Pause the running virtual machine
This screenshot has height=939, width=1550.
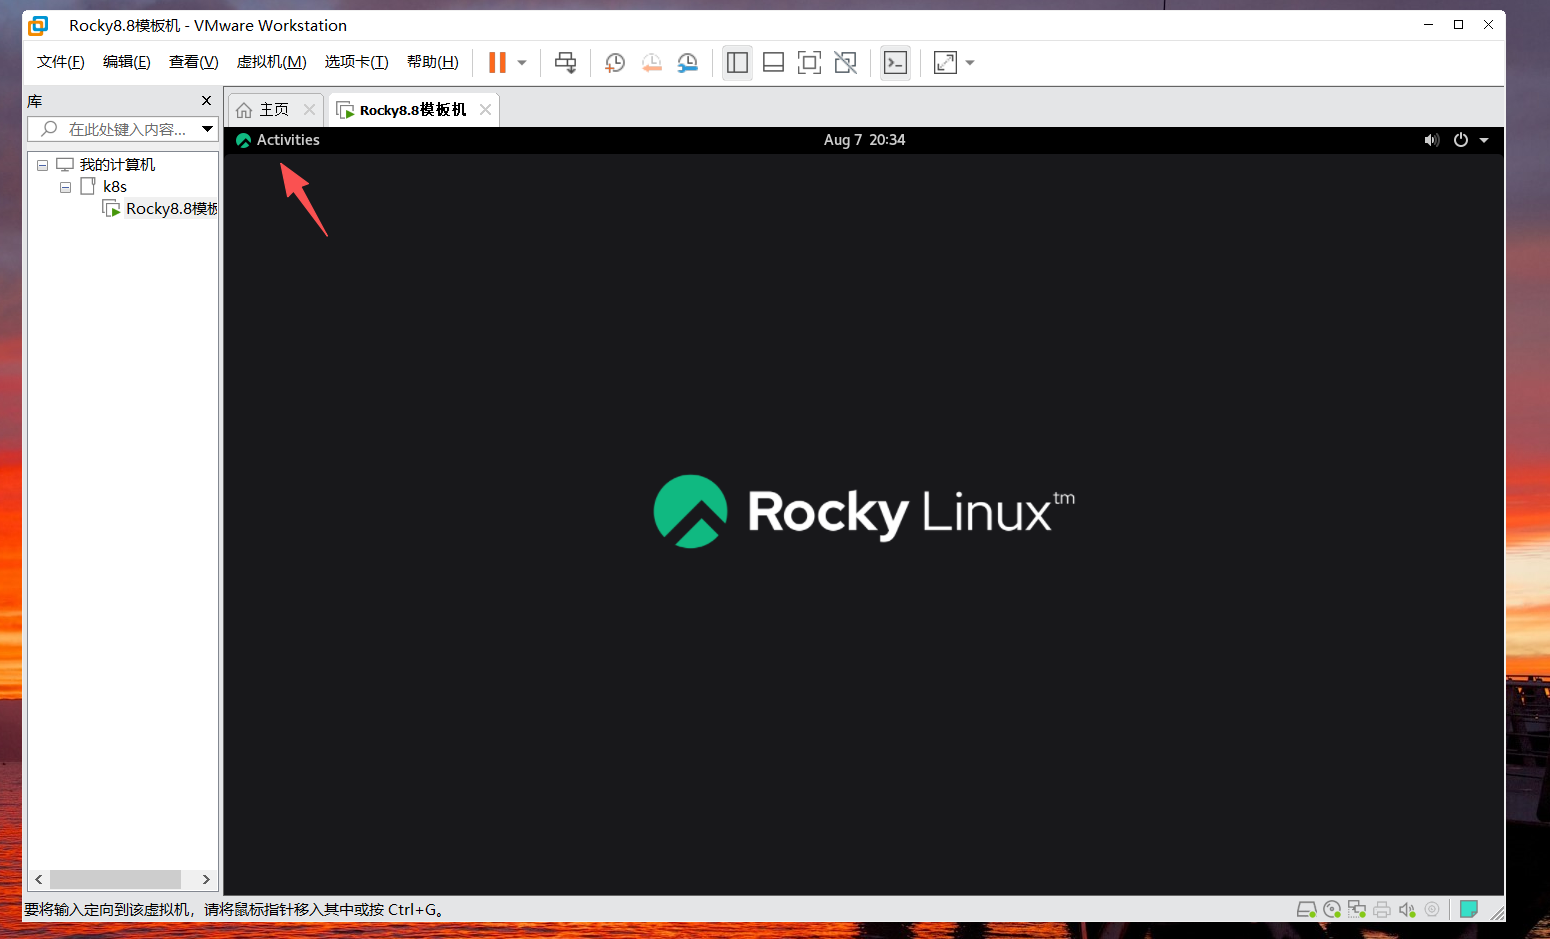[497, 63]
